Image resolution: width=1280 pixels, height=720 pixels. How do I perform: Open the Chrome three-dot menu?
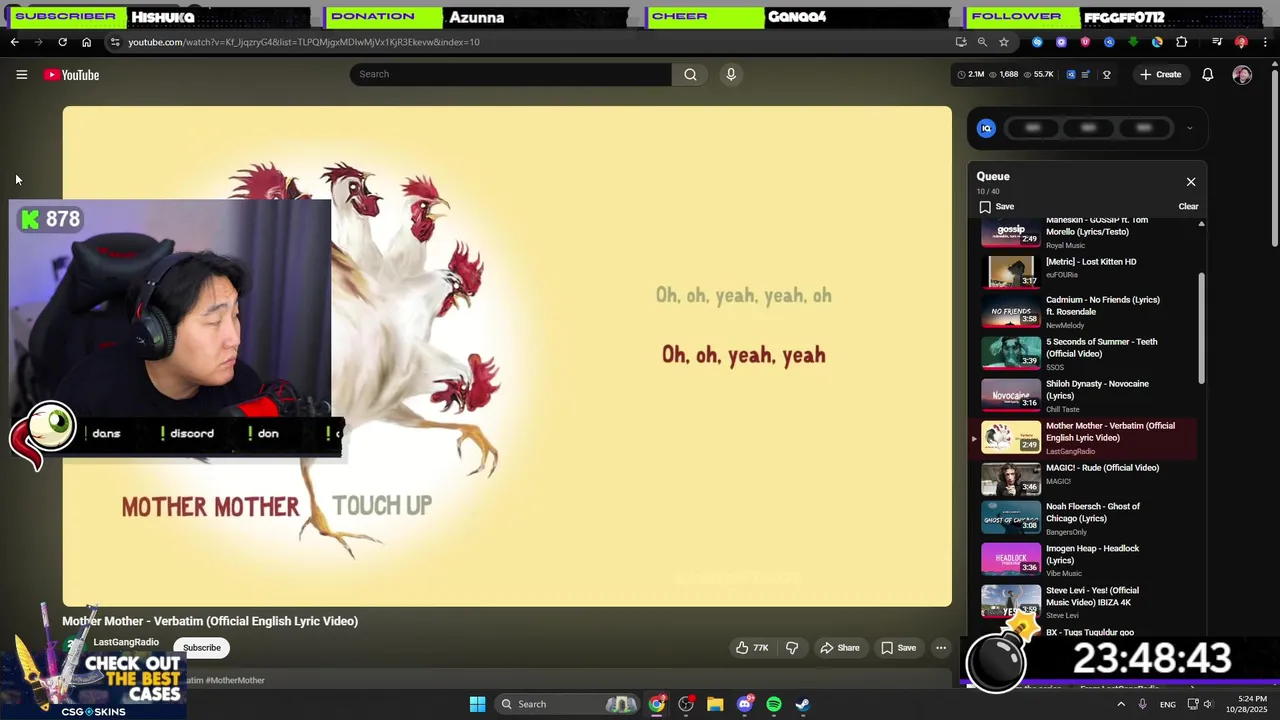click(1265, 42)
